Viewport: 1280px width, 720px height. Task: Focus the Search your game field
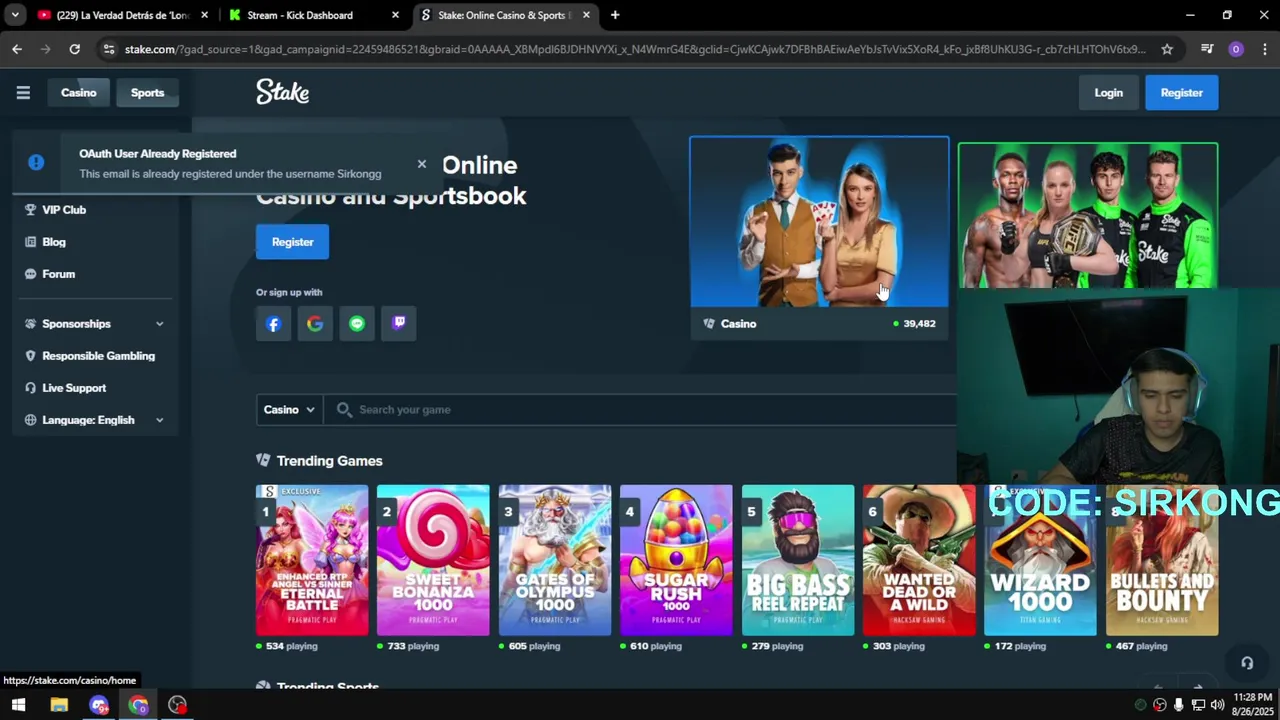coord(640,409)
